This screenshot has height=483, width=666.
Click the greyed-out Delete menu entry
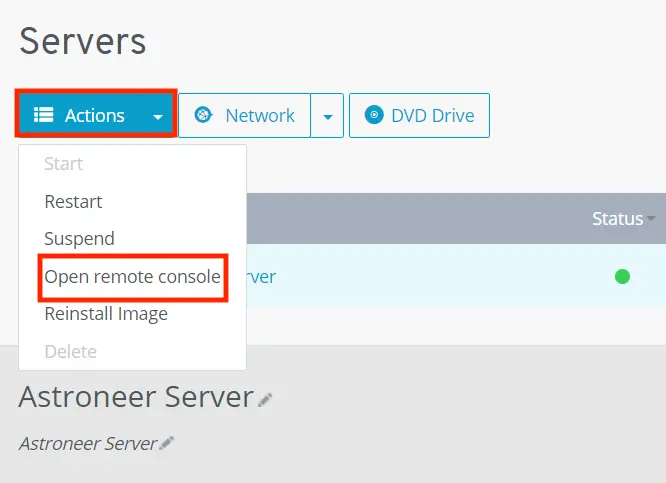[71, 352]
